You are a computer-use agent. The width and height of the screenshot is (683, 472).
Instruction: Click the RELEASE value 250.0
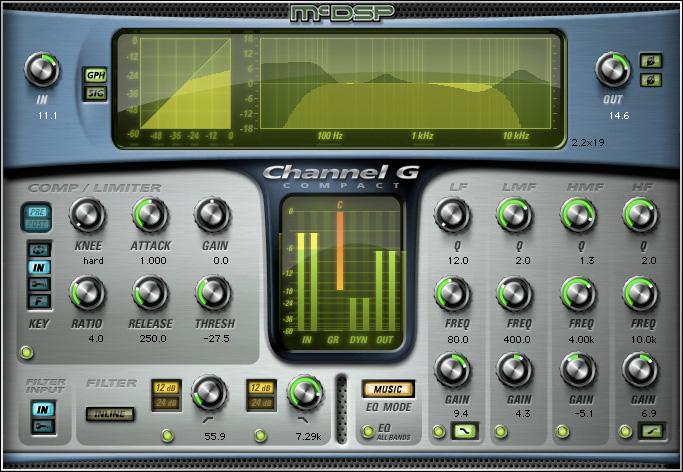tap(153, 338)
